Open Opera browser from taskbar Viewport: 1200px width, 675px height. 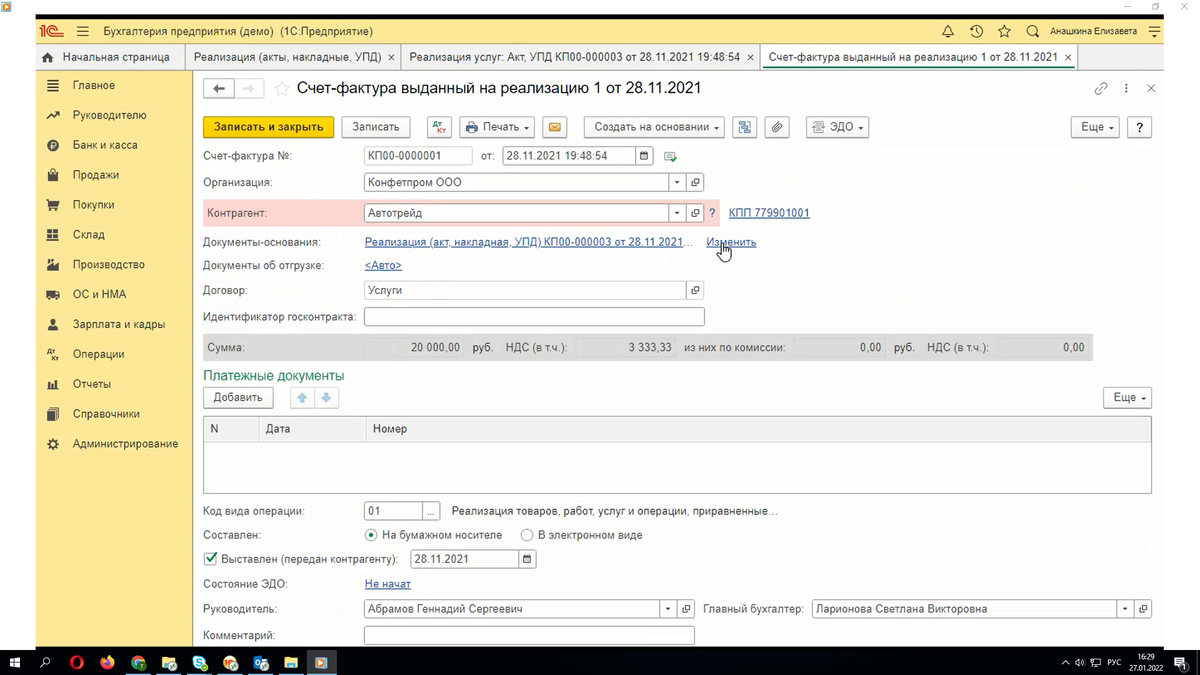tap(76, 662)
